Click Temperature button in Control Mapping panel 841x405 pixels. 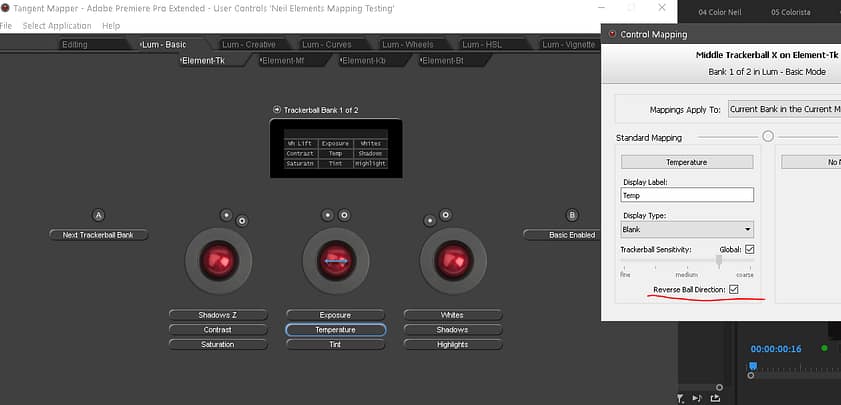pyautogui.click(x=687, y=162)
